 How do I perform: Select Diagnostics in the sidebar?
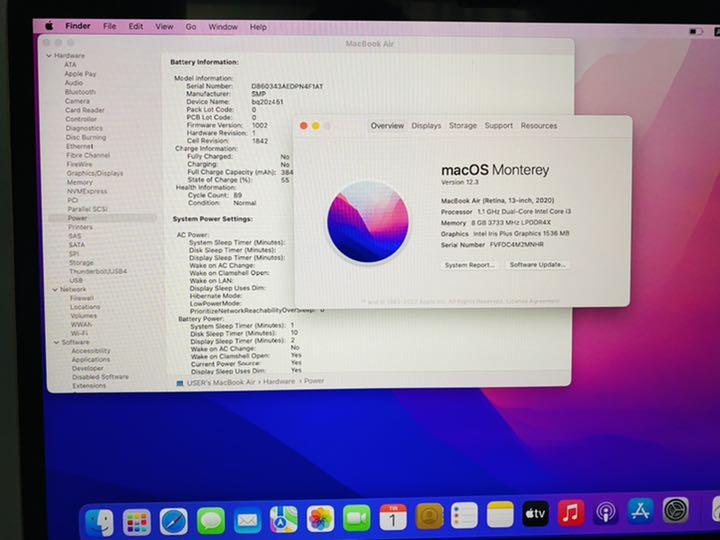click(84, 128)
